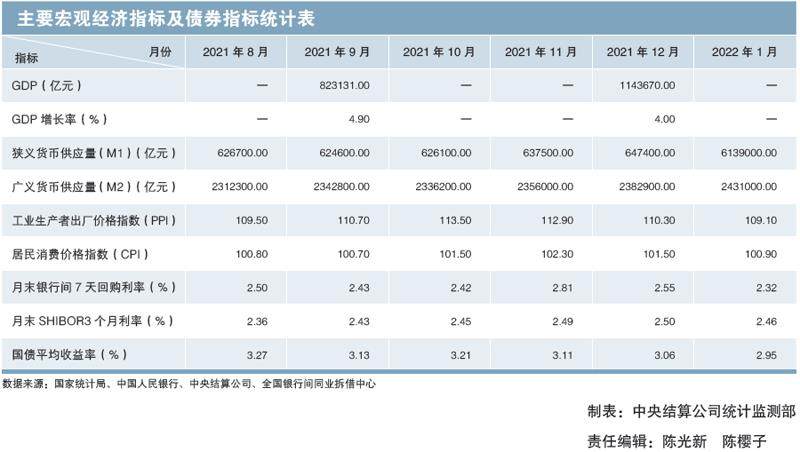Select the 2021 年 8 月 column header

236,52
